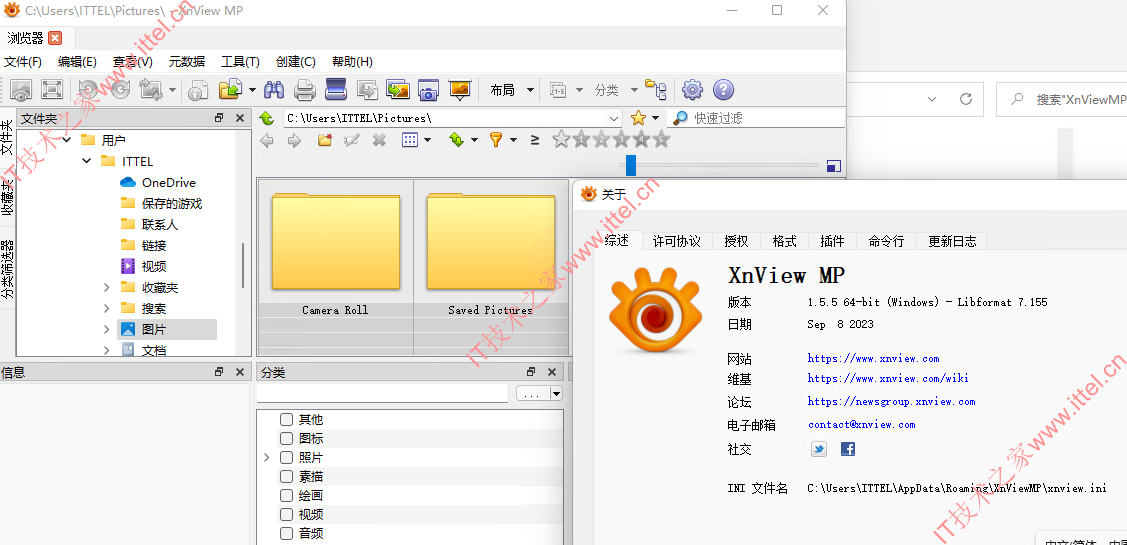
Task: Switch to the 许可协议 tab
Action: 676,241
